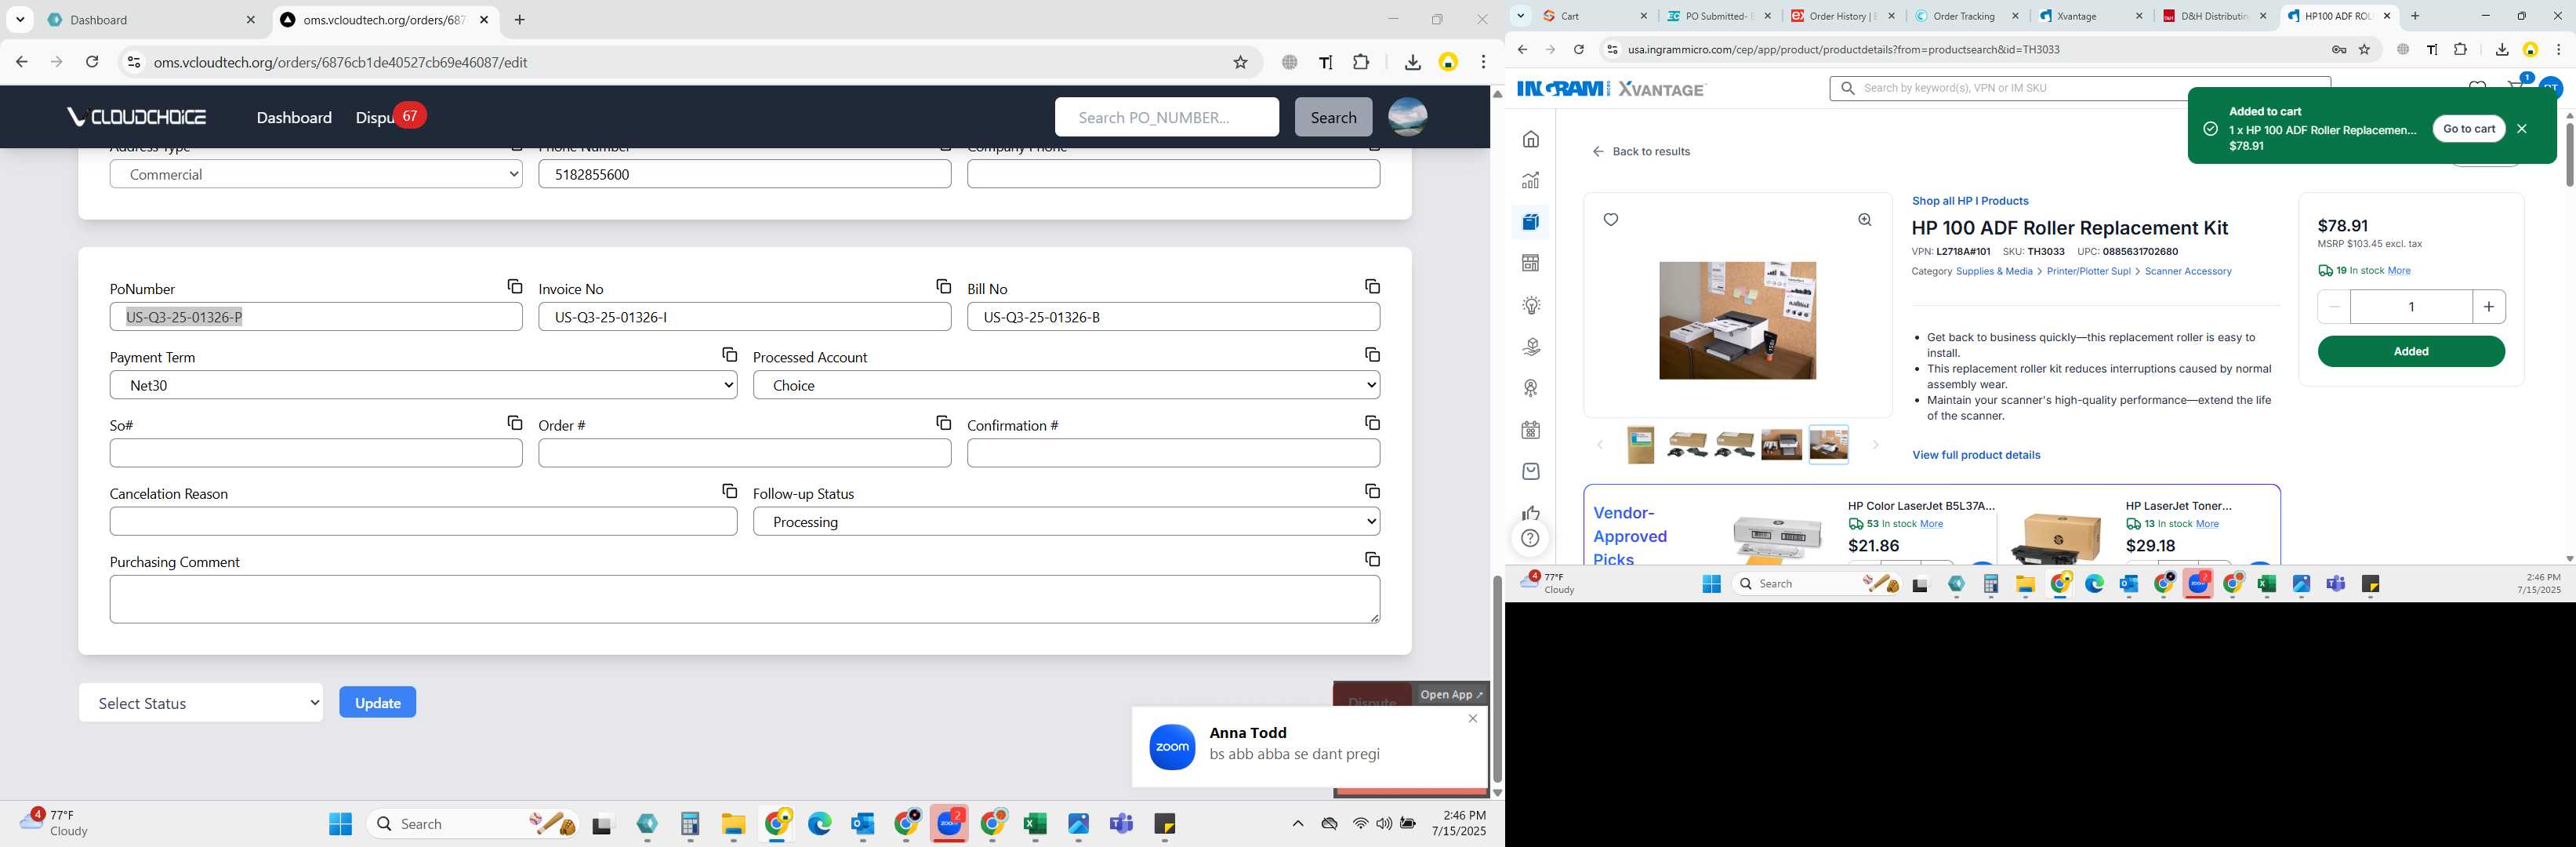Add product to favorites with heart icon
The image size is (2576, 847).
point(1610,220)
